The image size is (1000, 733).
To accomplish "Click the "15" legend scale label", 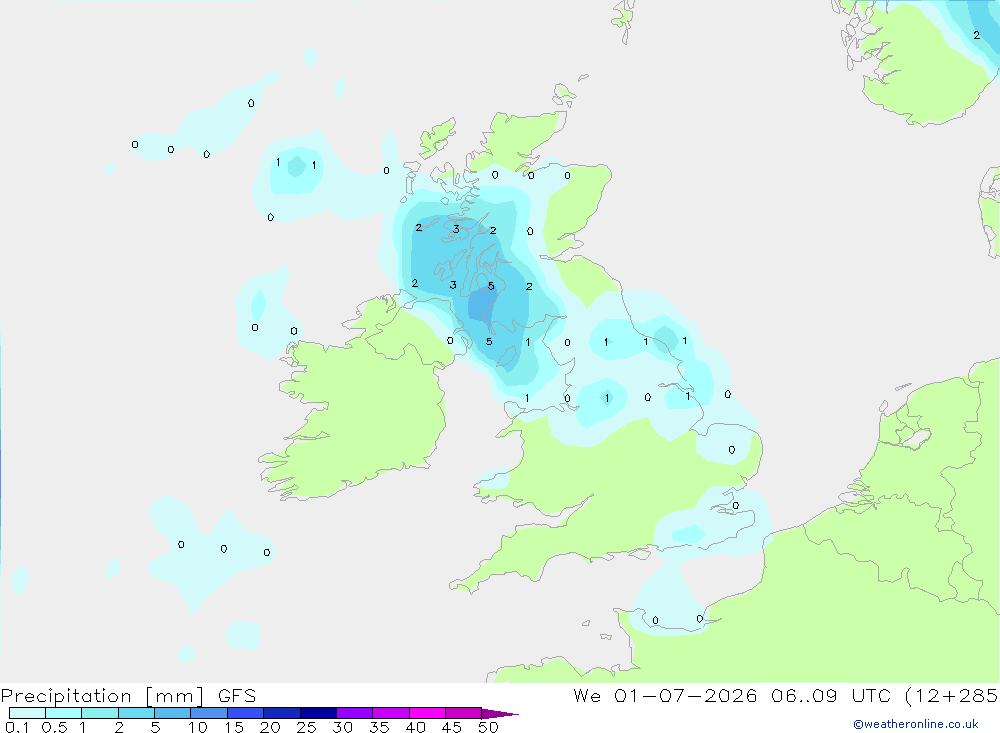I will pyautogui.click(x=234, y=727).
